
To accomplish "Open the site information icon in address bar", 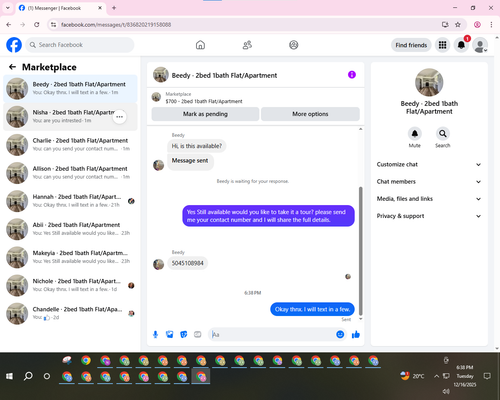I will [x=53, y=24].
